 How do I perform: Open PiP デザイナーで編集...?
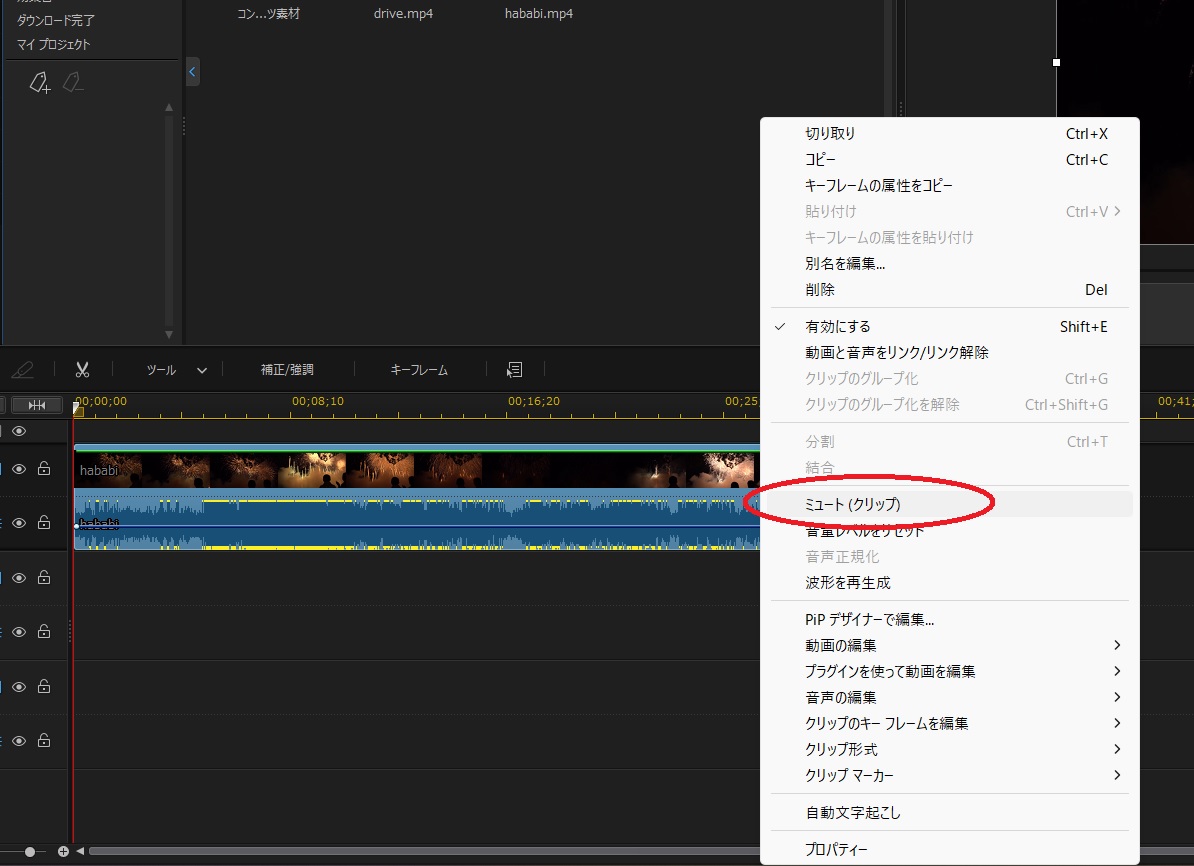[x=950, y=619]
